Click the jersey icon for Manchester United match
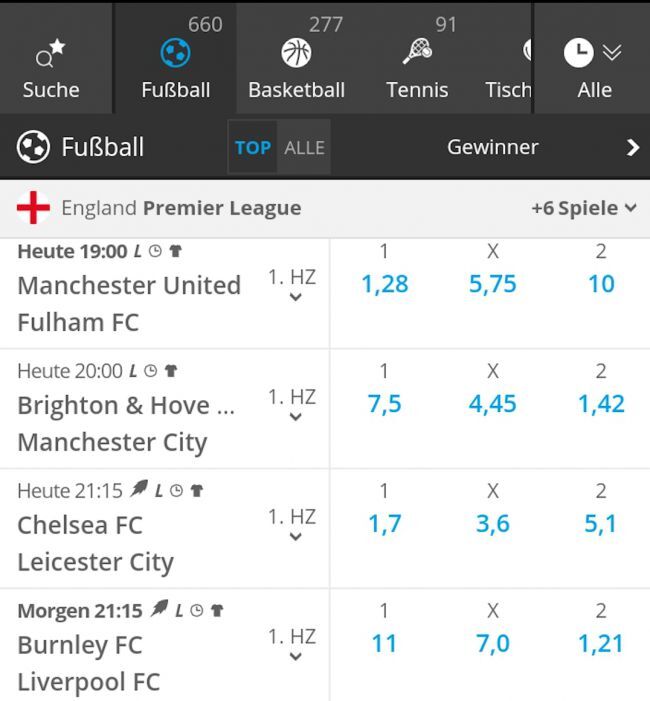 176,251
